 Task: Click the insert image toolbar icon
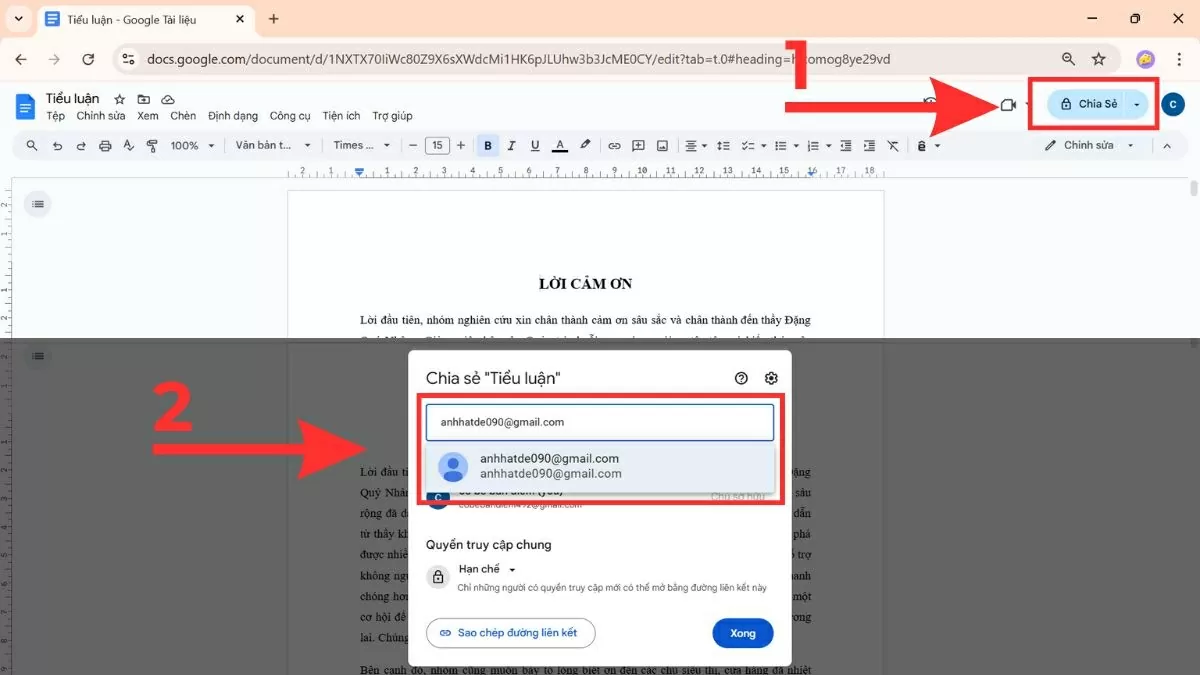[x=662, y=146]
